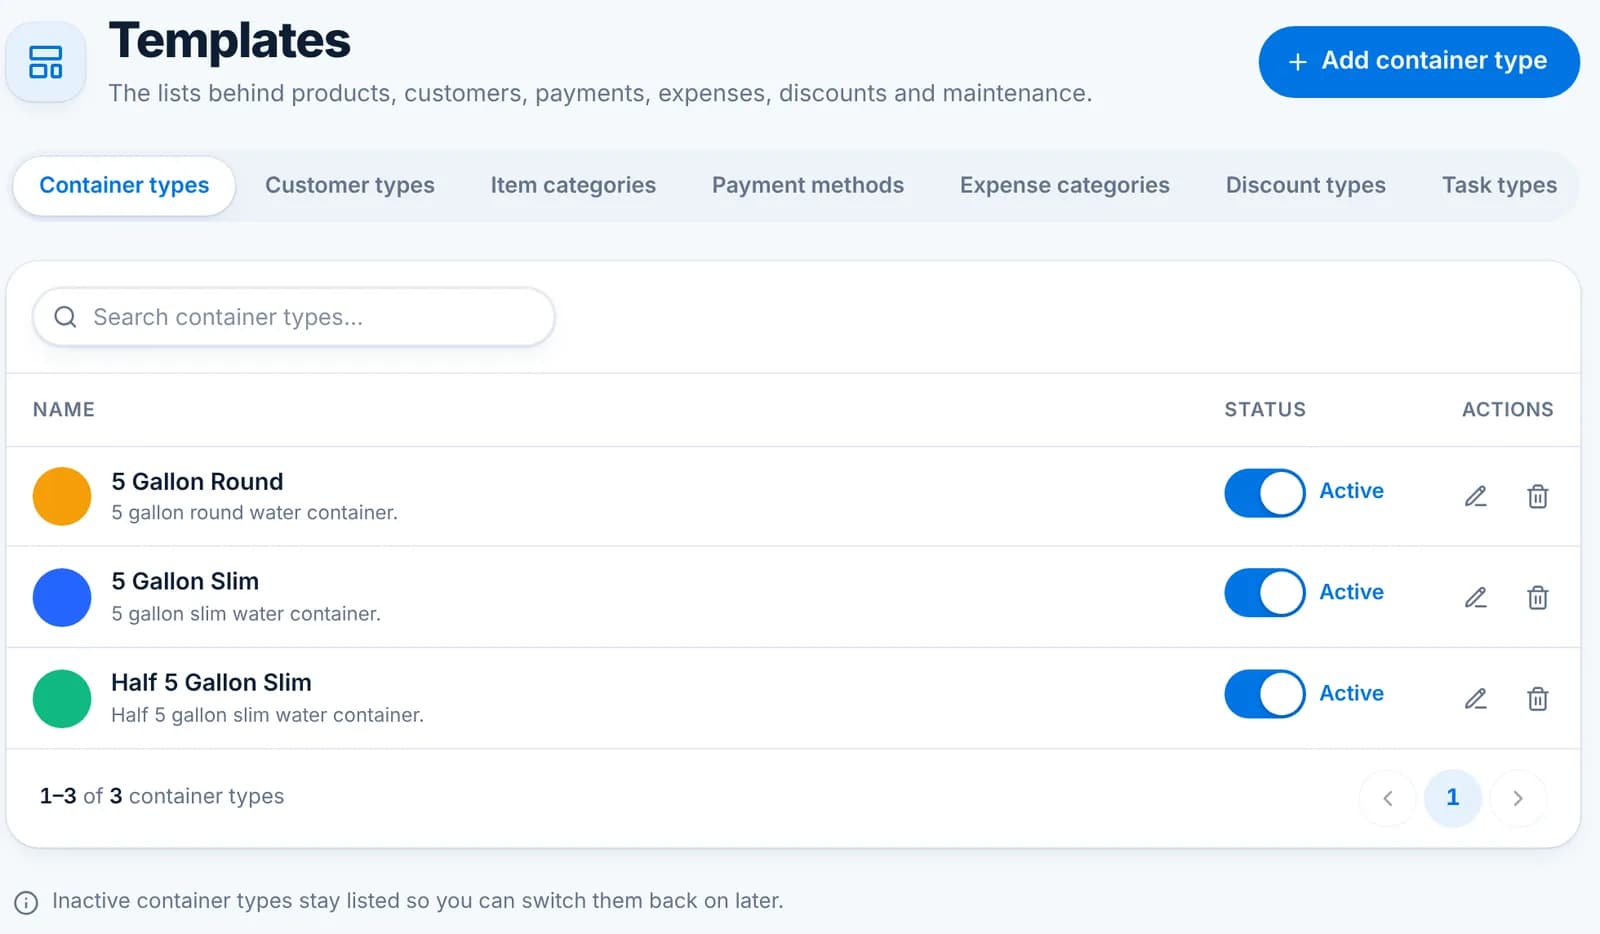
Task: Click the Add container type button
Action: click(1419, 62)
